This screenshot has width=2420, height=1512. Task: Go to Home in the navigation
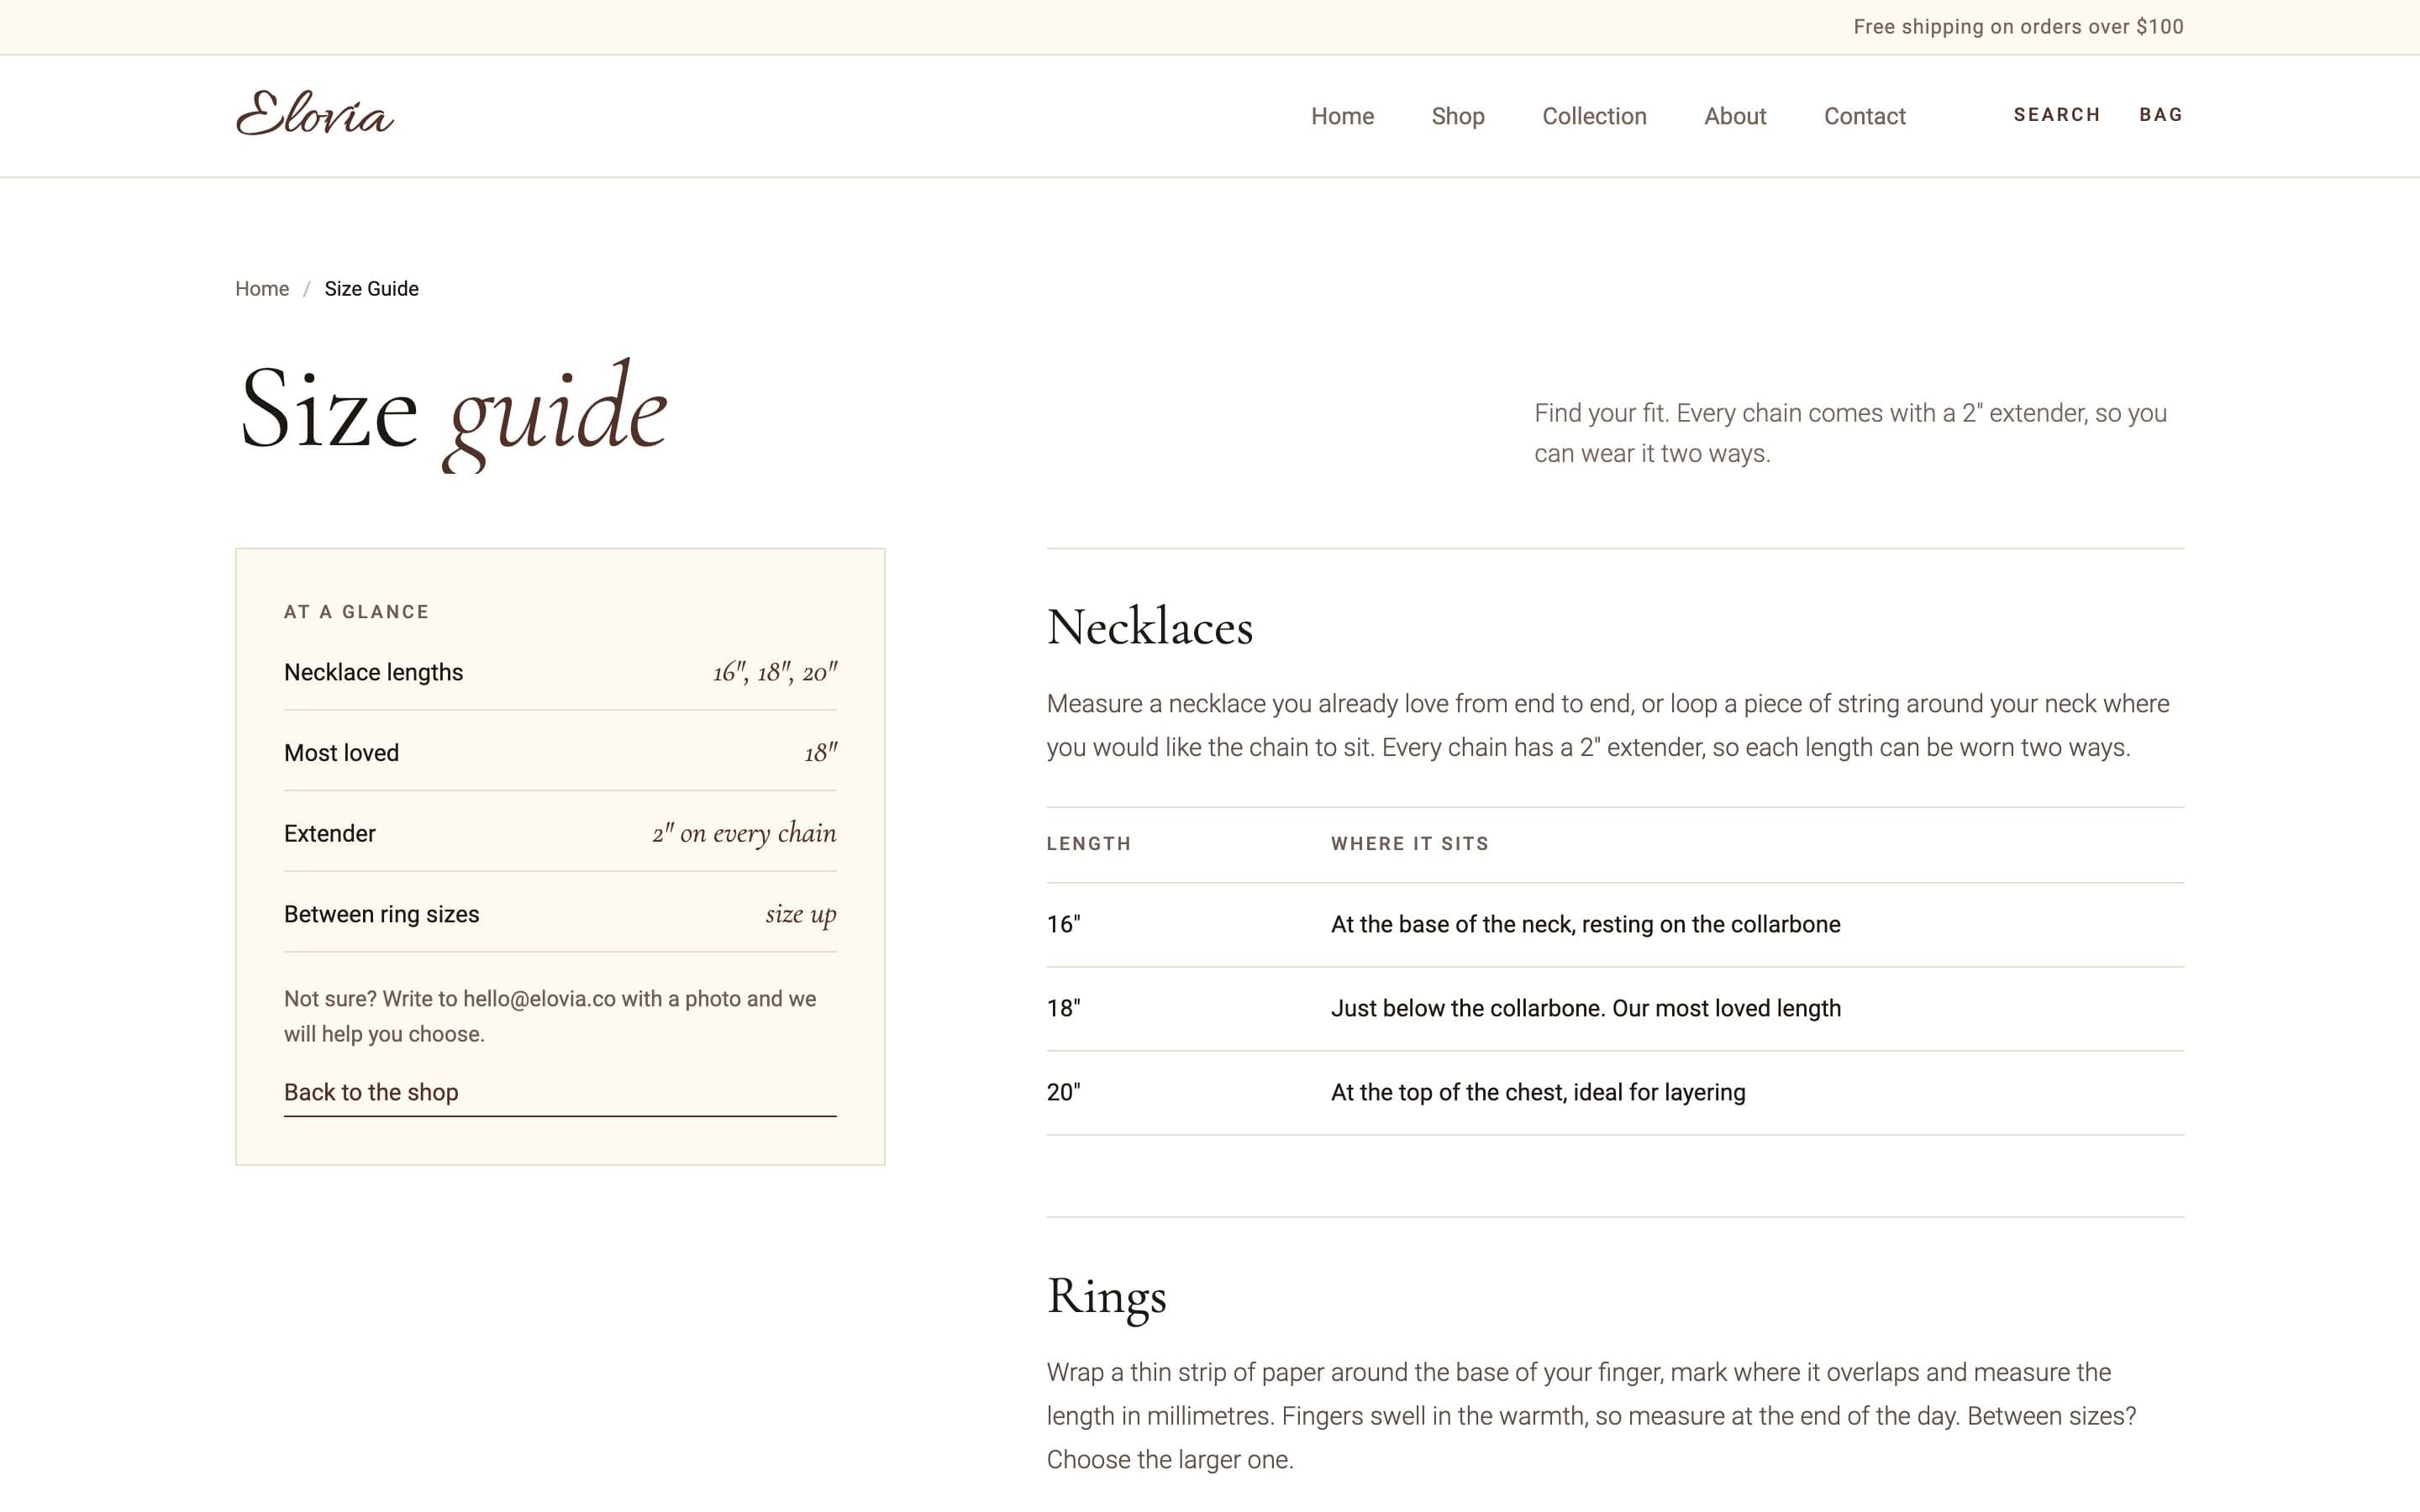click(x=1342, y=116)
